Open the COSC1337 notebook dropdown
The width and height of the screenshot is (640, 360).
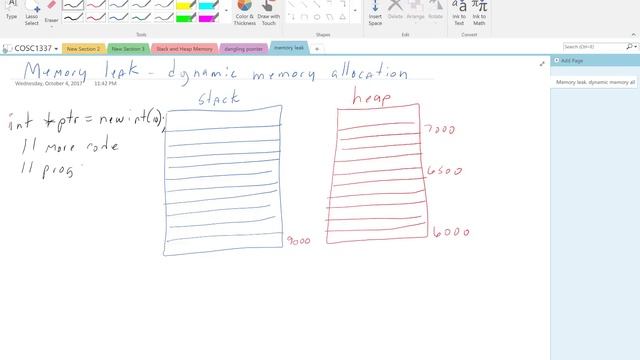pyautogui.click(x=56, y=49)
